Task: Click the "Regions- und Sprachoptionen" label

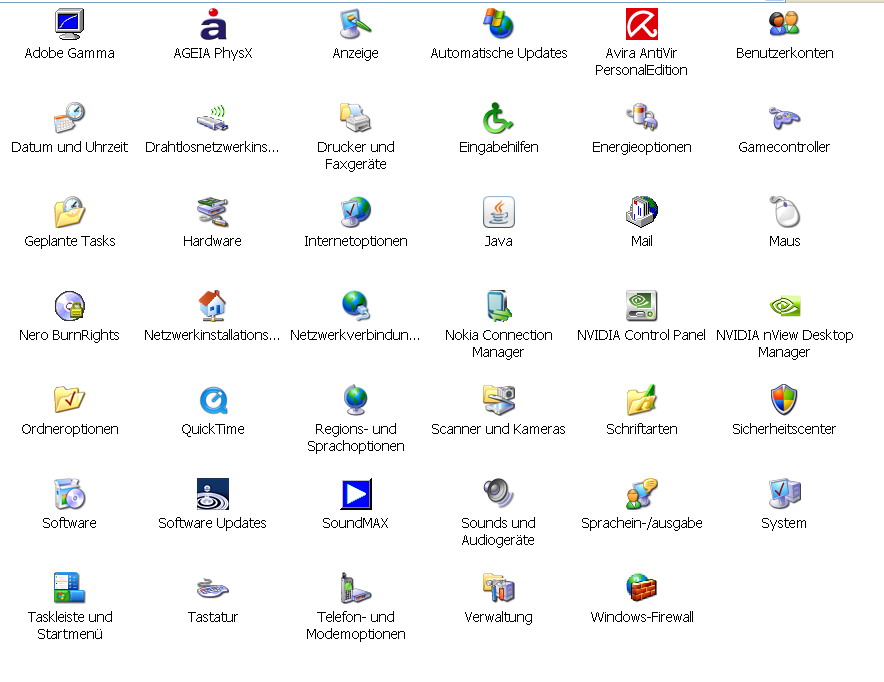Action: 355,437
